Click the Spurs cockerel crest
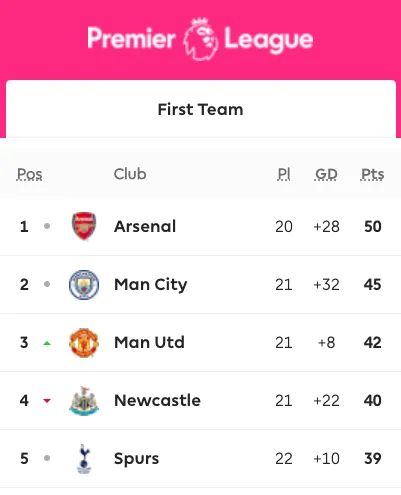The width and height of the screenshot is (401, 495). point(84,459)
